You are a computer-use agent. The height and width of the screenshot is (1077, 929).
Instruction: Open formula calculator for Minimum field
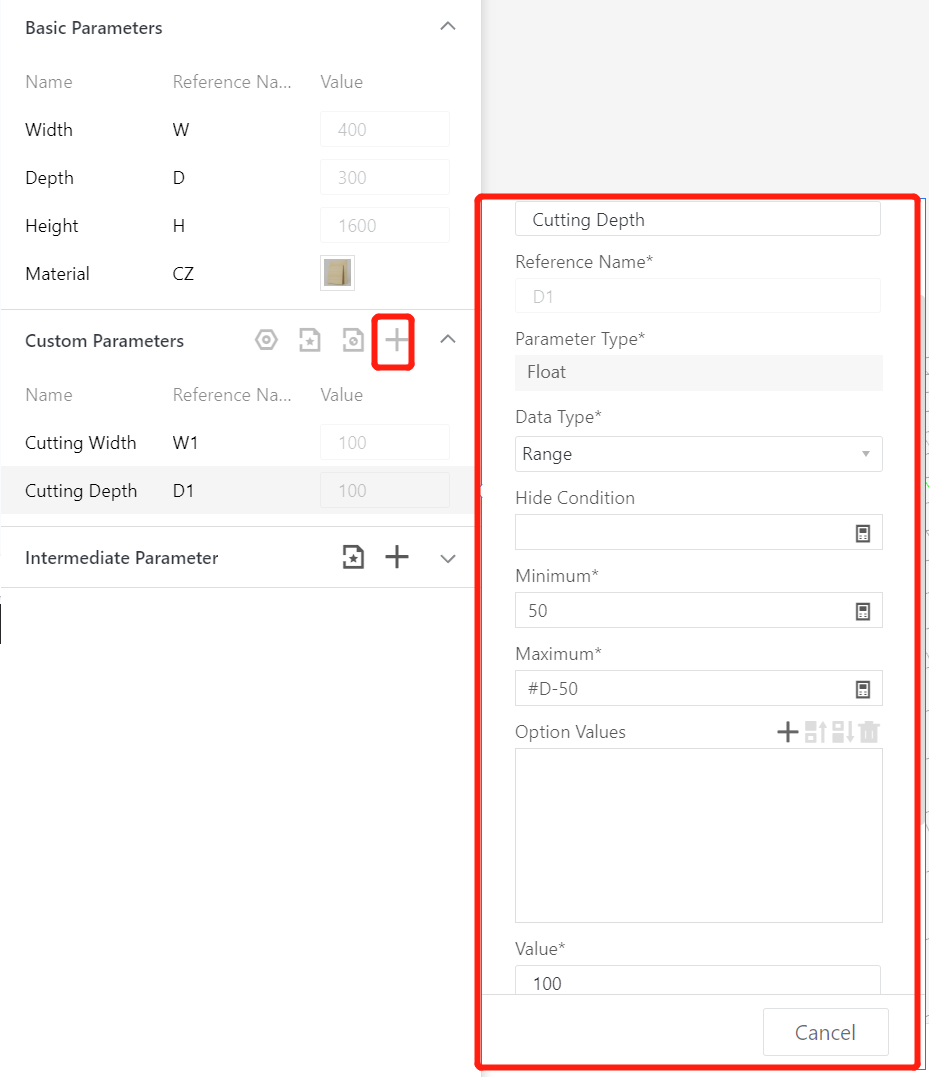[x=863, y=611]
